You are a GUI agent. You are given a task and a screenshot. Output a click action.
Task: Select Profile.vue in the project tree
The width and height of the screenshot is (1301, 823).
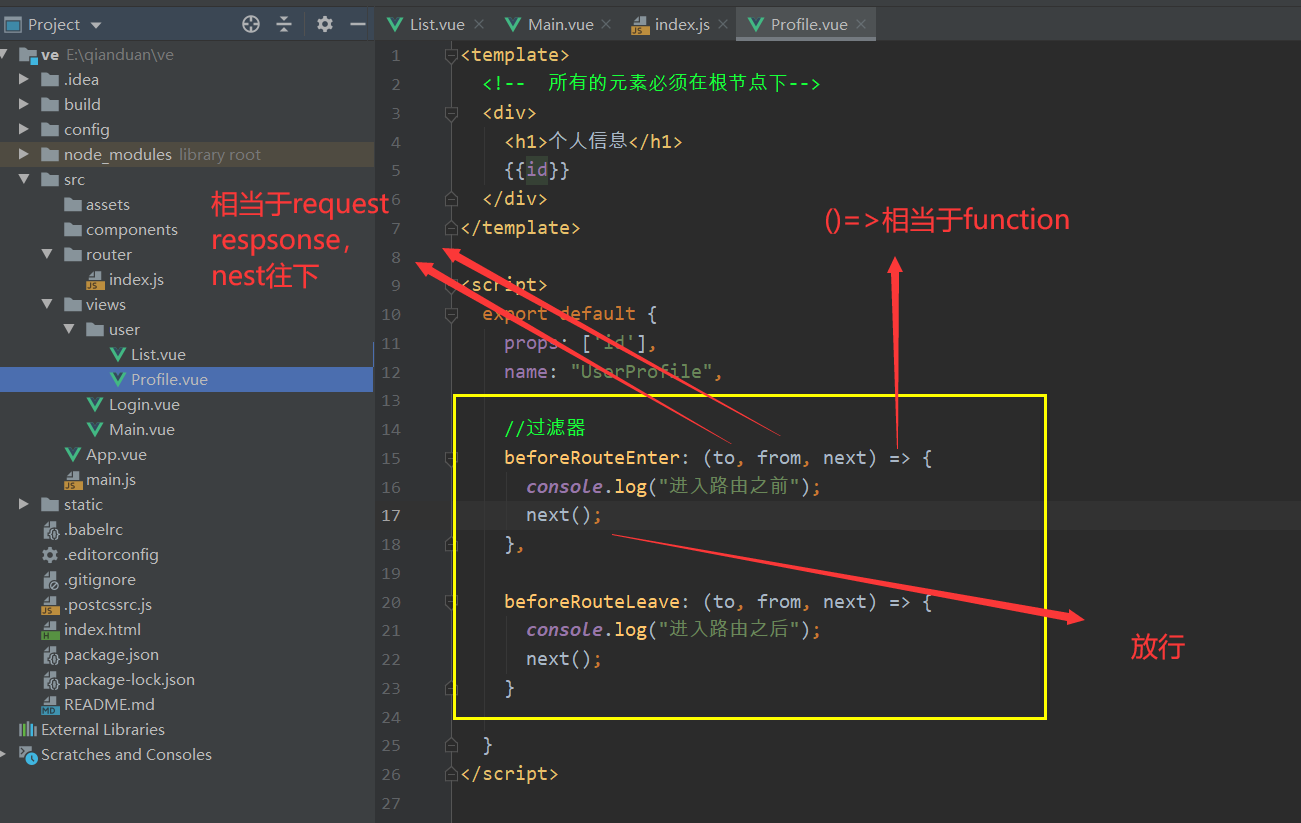(169, 380)
